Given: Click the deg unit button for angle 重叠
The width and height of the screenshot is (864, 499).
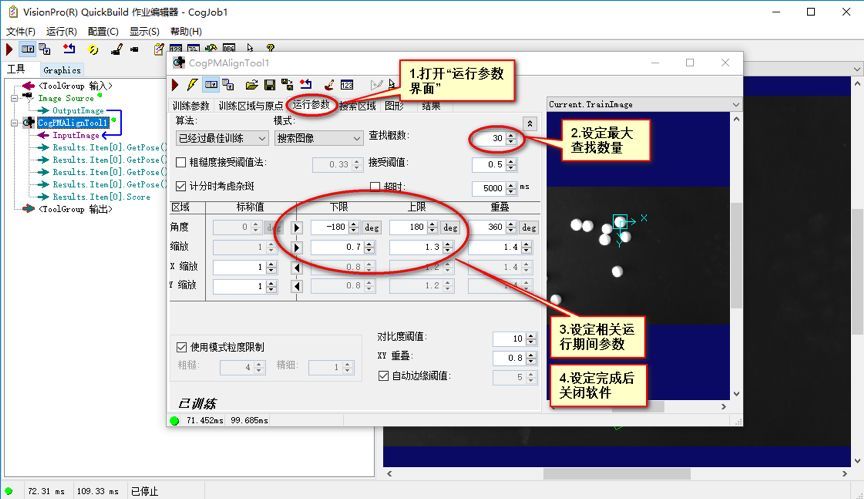Looking at the screenshot, I should (x=529, y=227).
